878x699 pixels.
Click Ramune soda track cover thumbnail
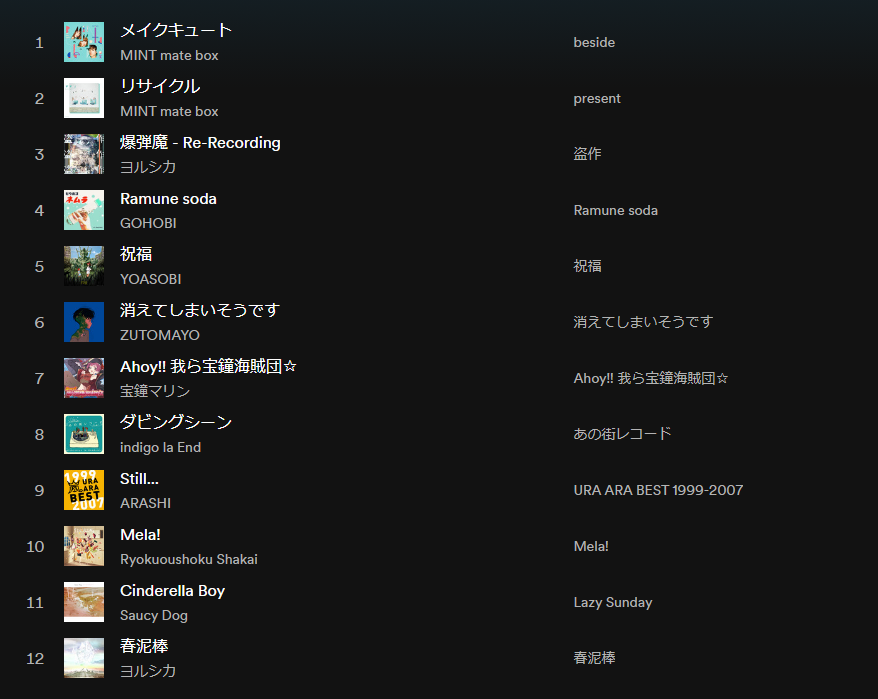[x=83, y=210]
